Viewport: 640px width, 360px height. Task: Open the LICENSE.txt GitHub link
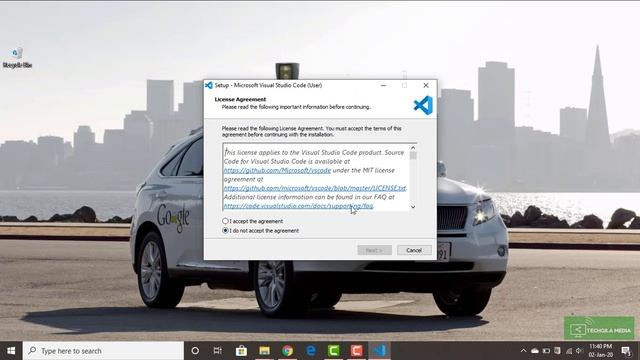click(315, 188)
